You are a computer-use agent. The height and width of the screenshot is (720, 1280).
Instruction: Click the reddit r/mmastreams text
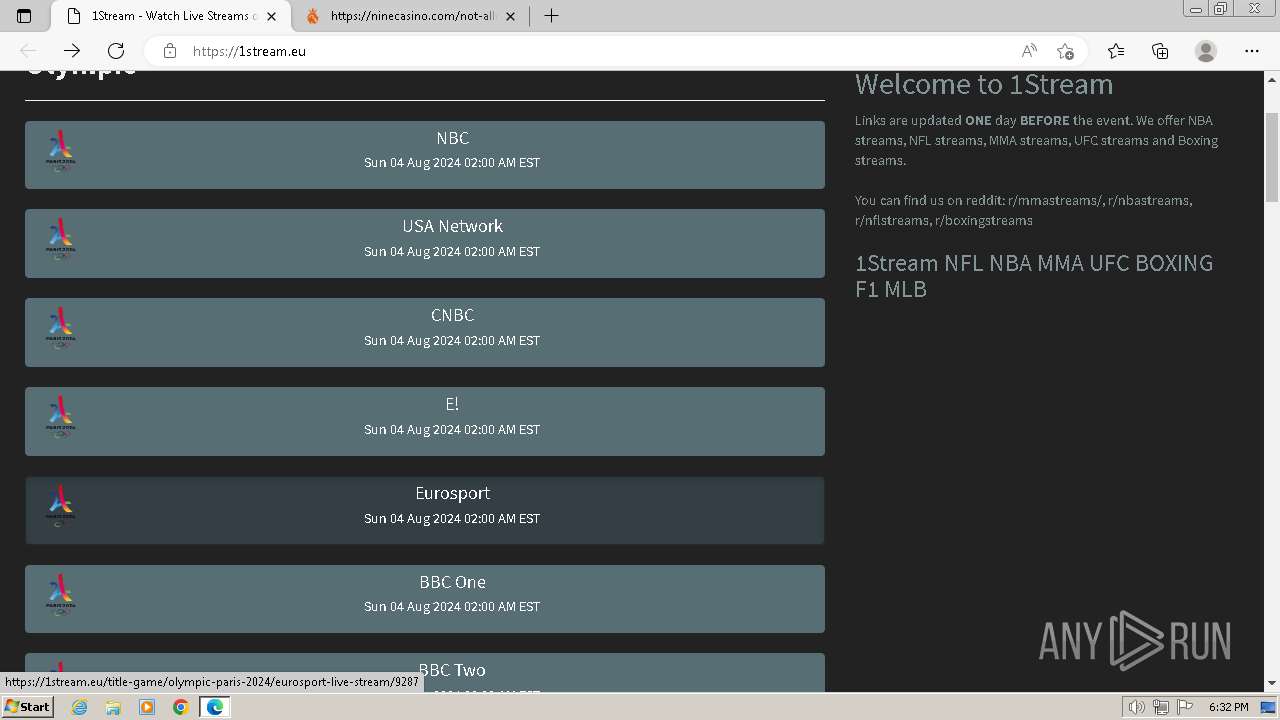pos(1054,200)
